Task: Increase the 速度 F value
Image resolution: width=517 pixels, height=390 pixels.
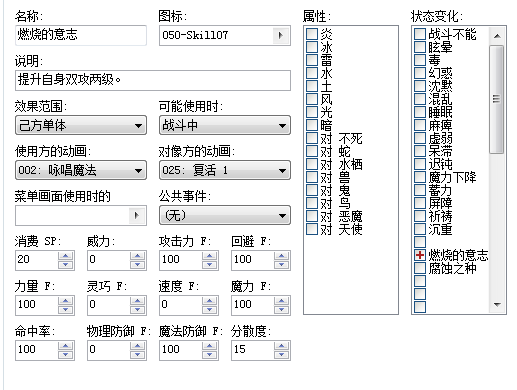Action: pyautogui.click(x=210, y=301)
